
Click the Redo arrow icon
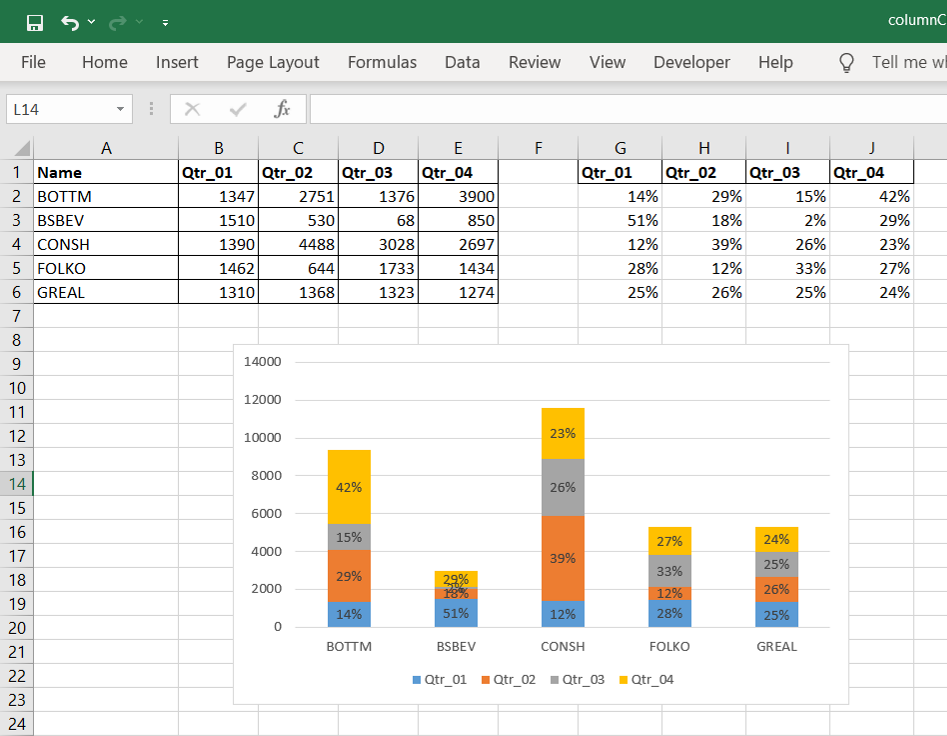point(119,22)
